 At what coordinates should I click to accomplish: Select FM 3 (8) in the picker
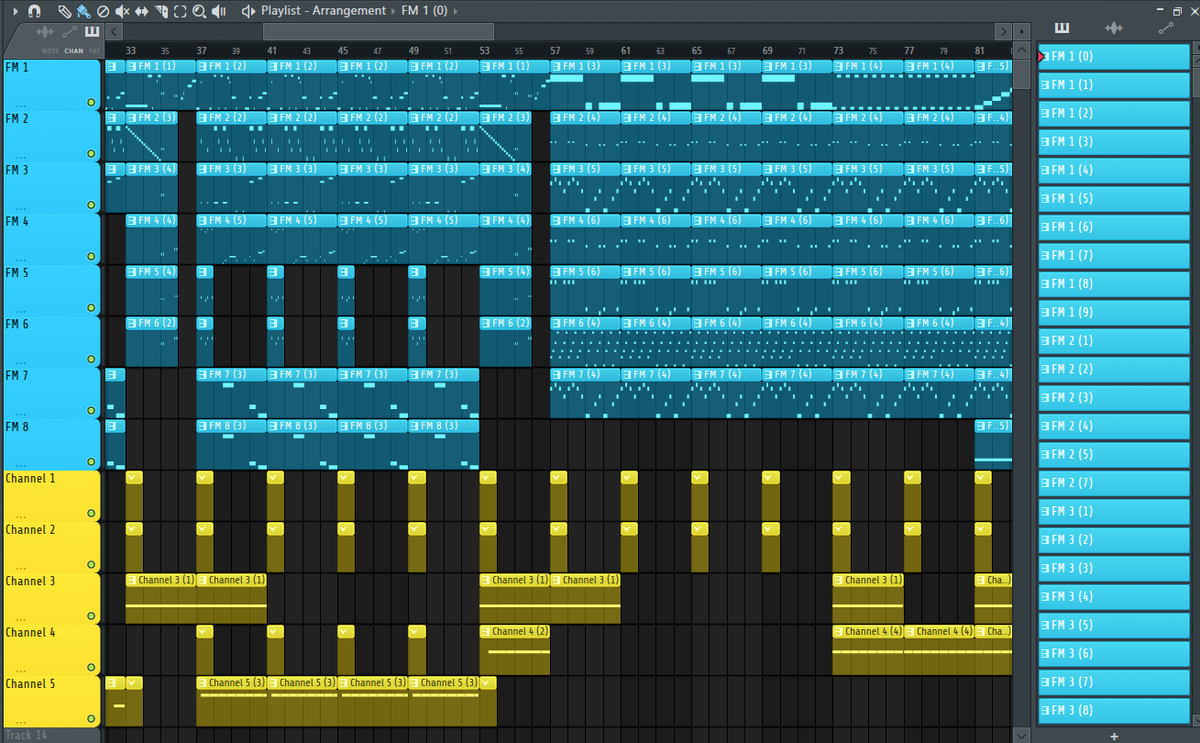click(x=1114, y=710)
